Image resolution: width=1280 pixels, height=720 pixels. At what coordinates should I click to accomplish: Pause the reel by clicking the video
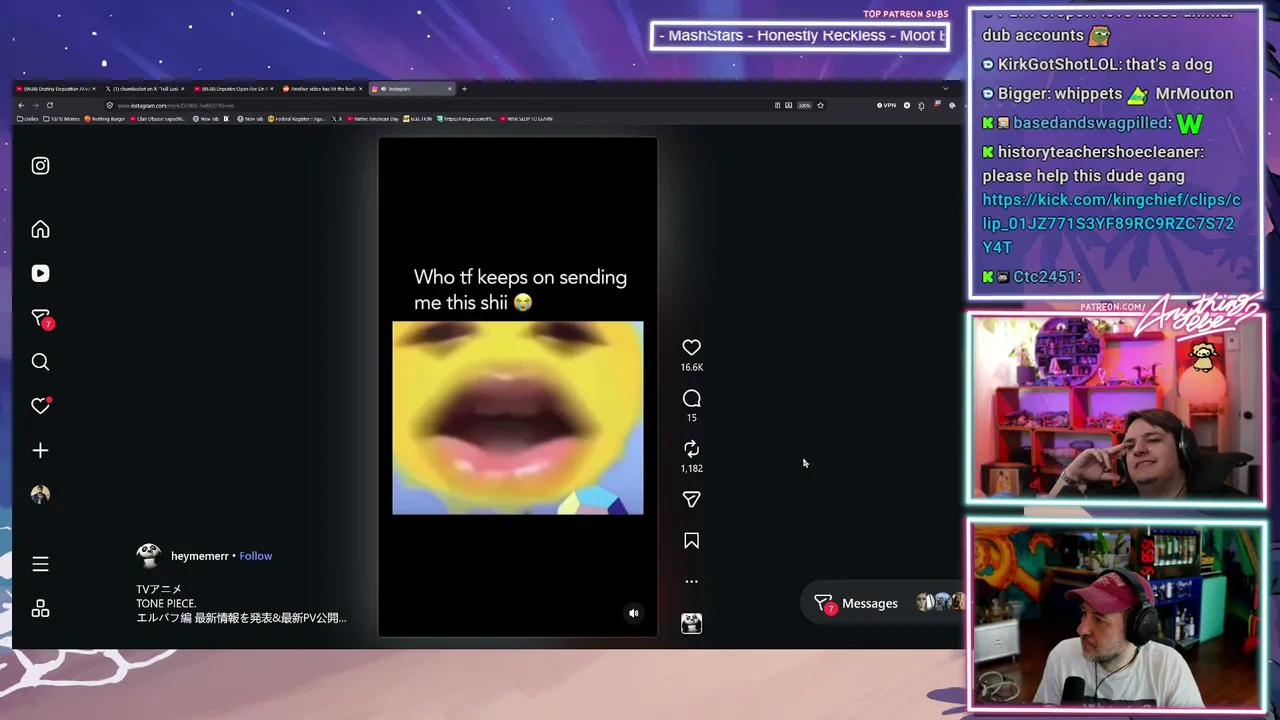pos(518,387)
